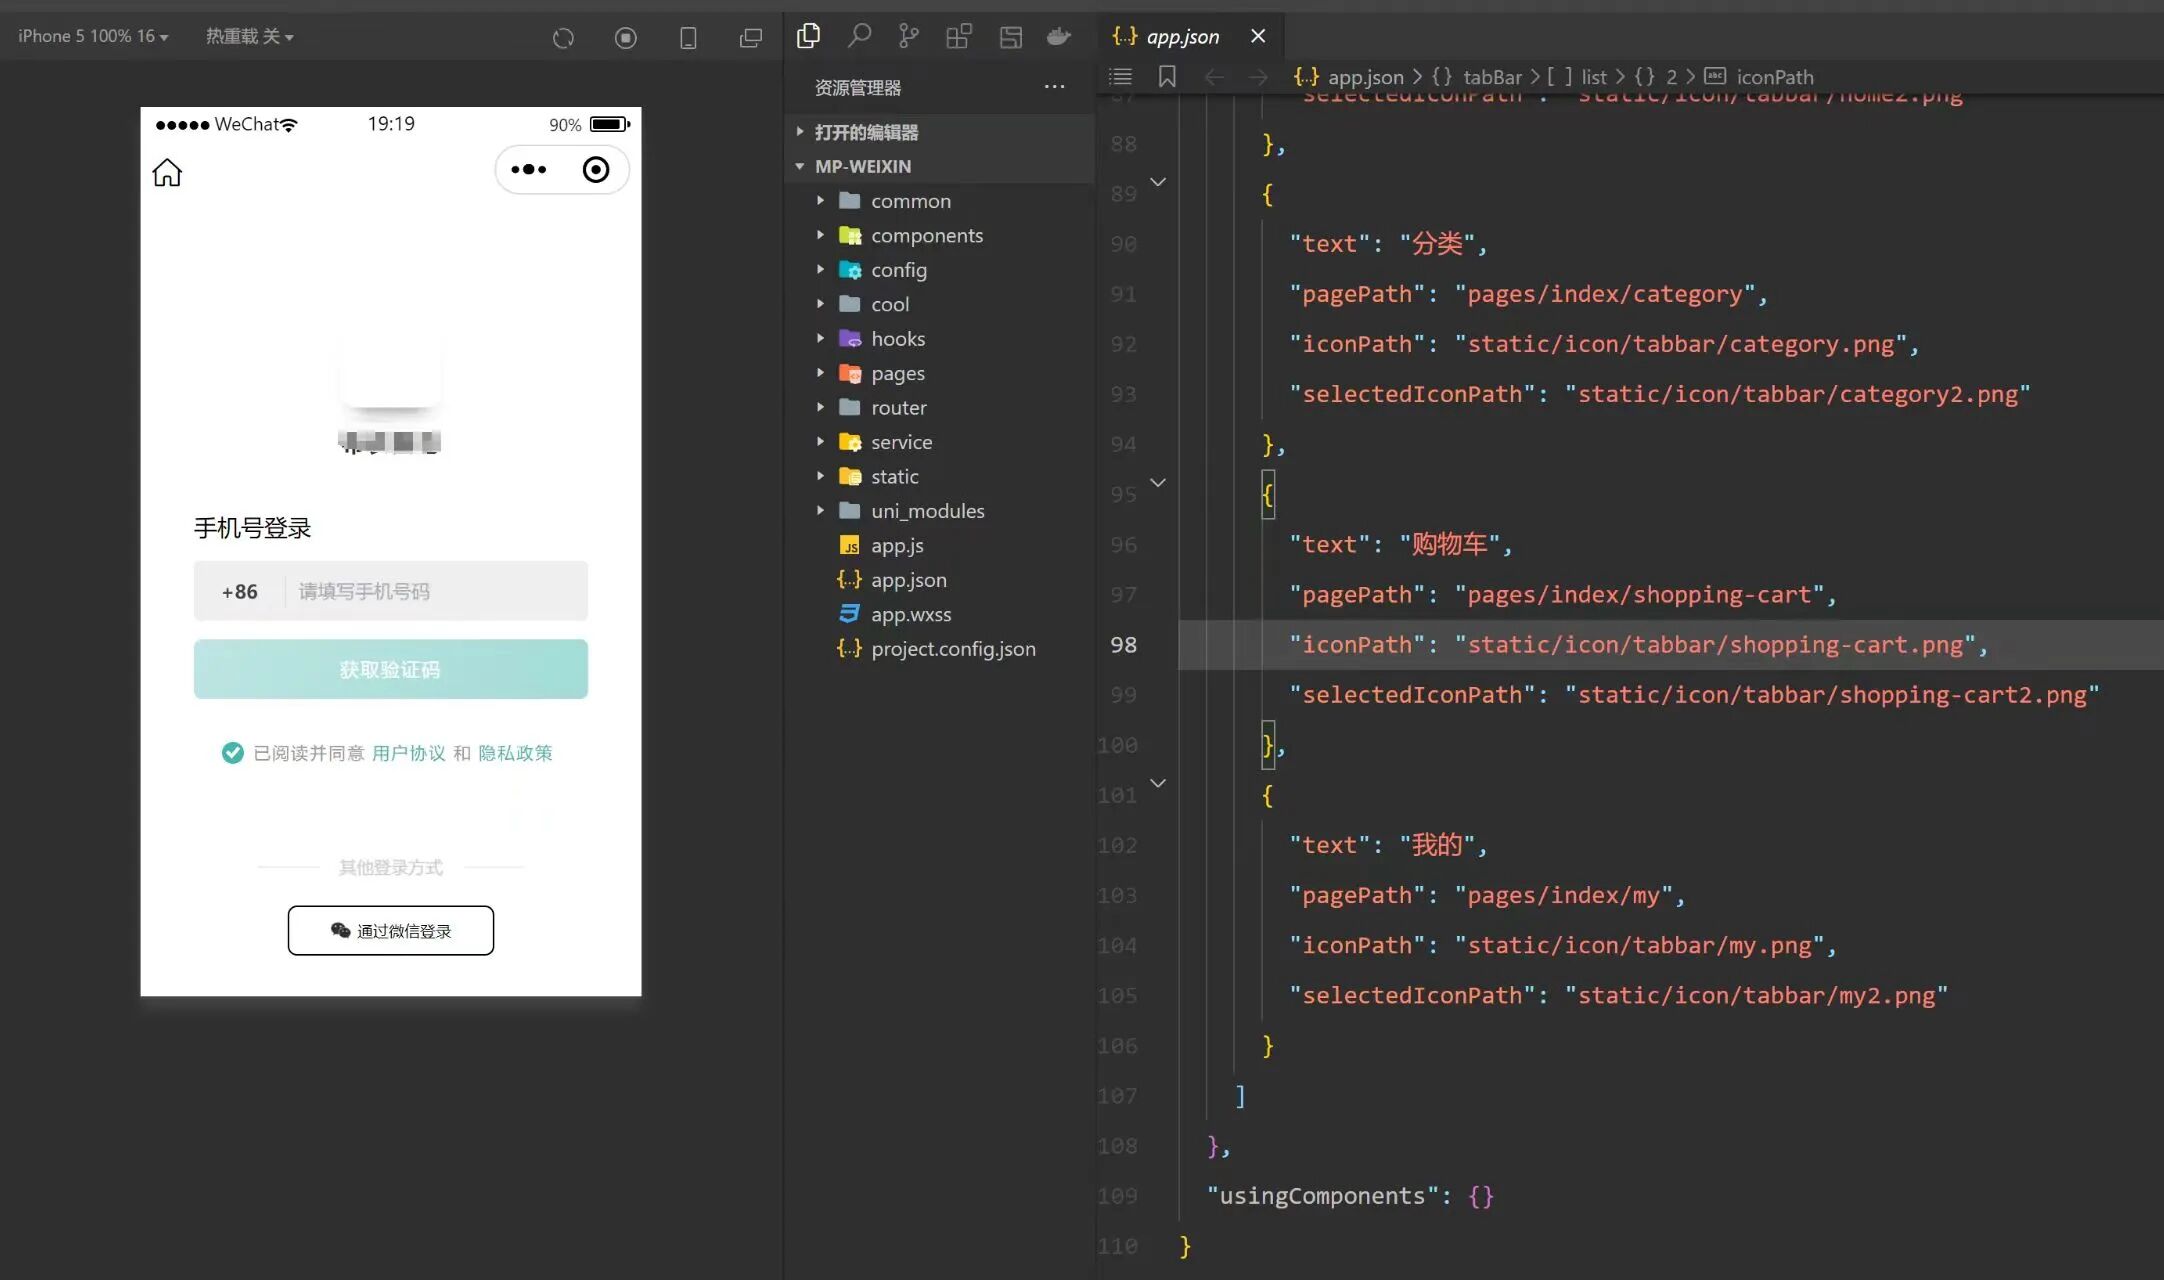This screenshot has width=2164, height=1280.
Task: Collapse the code fold arrow at line 95
Action: point(1158,483)
